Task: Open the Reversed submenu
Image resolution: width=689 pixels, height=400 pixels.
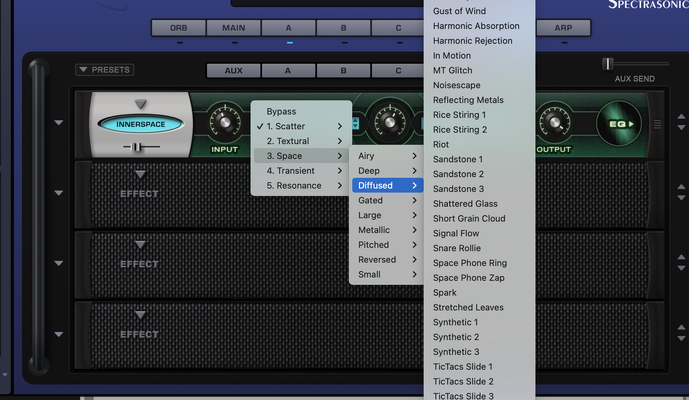Action: click(387, 260)
